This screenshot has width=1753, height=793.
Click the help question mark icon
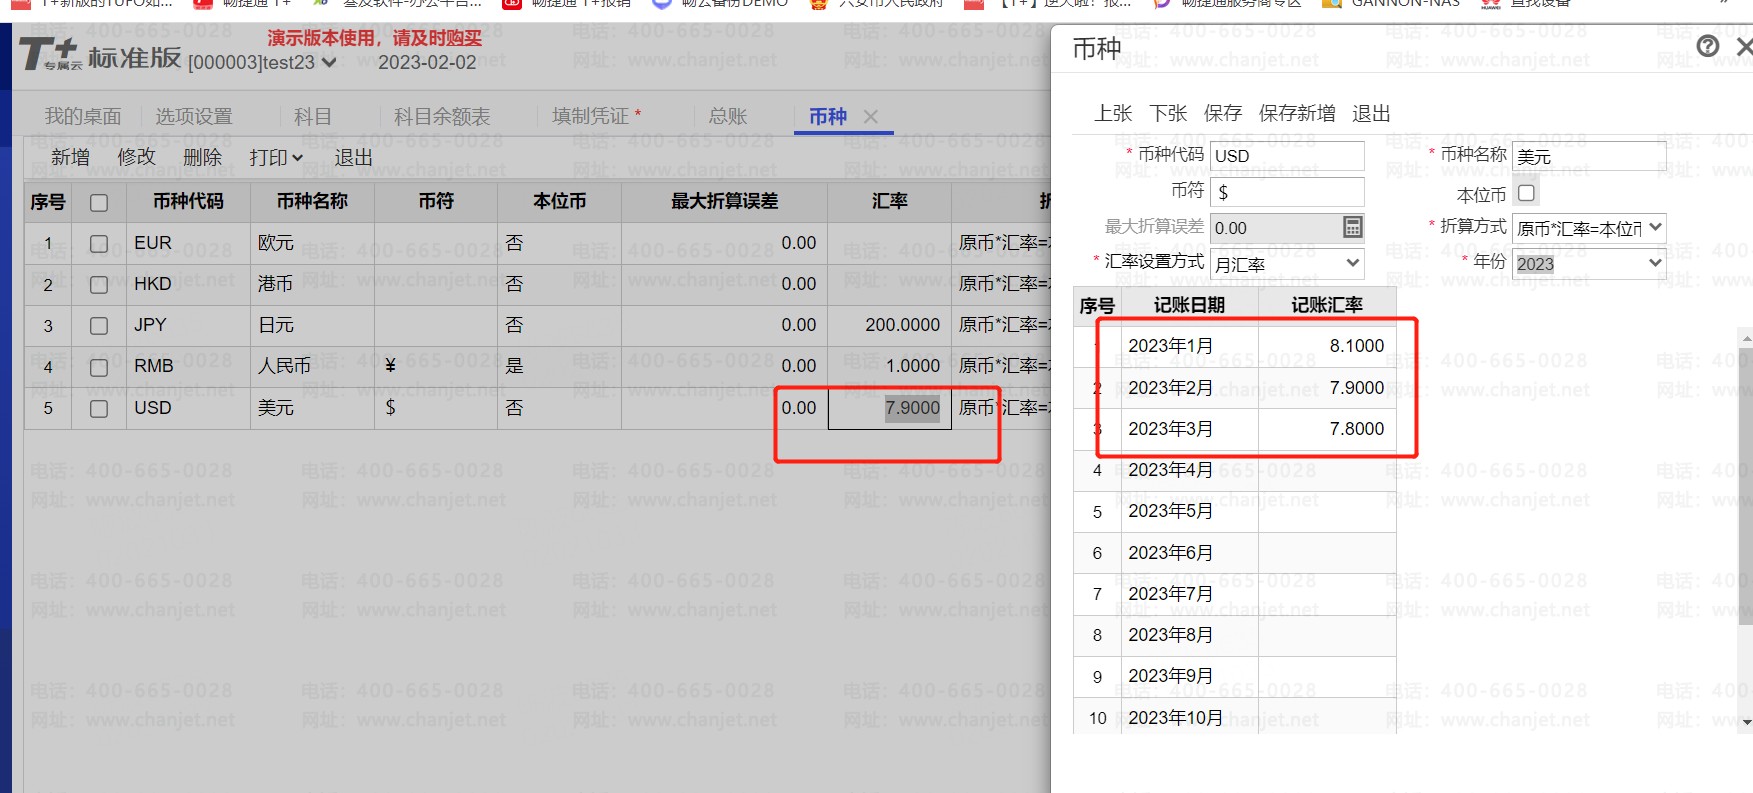click(1708, 46)
